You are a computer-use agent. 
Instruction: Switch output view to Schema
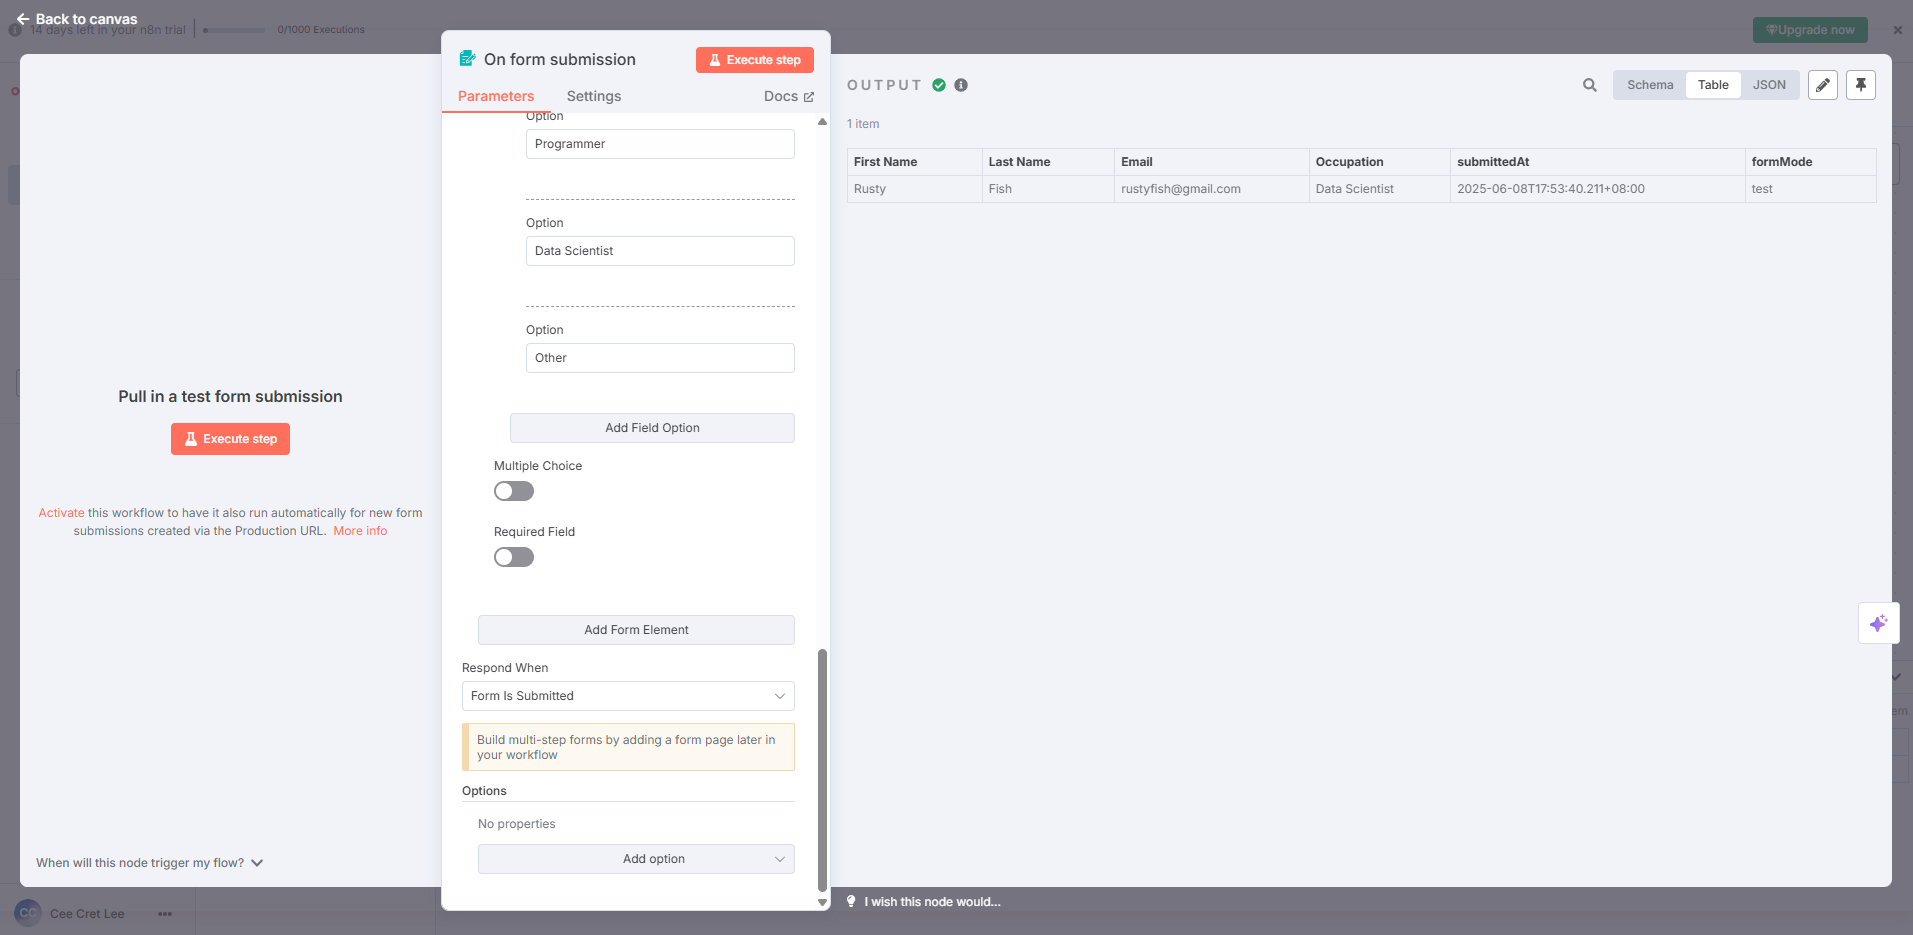click(1648, 85)
